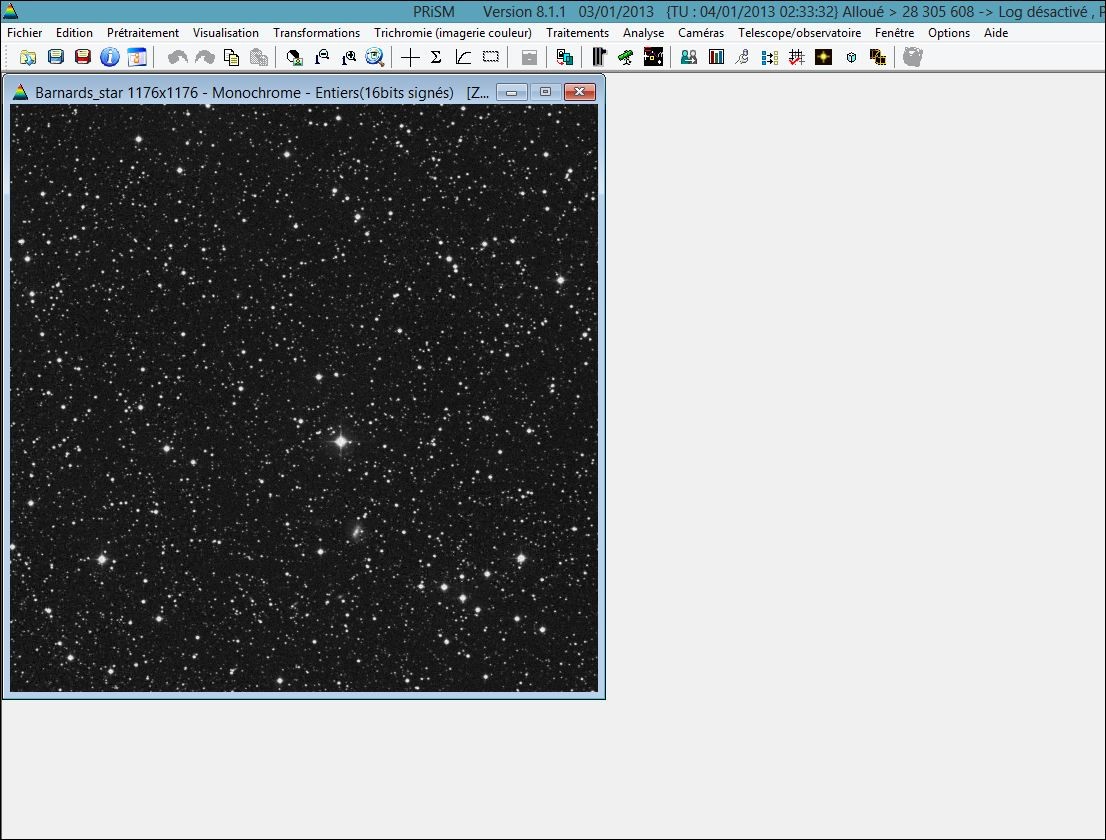The image size is (1106, 840).
Task: Click the blue save disk icon
Action: (x=56, y=57)
